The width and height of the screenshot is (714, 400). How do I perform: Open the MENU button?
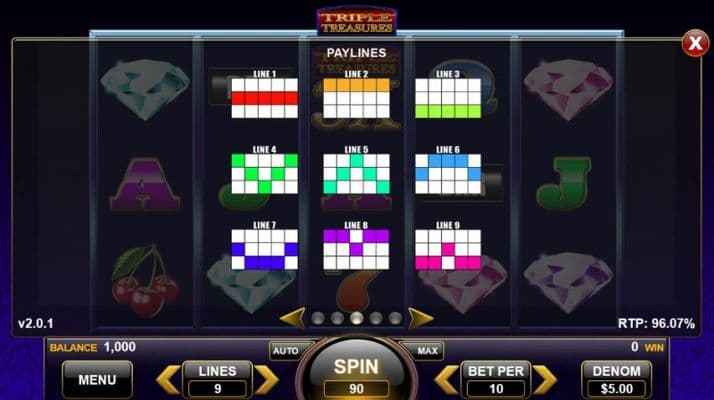pos(97,379)
